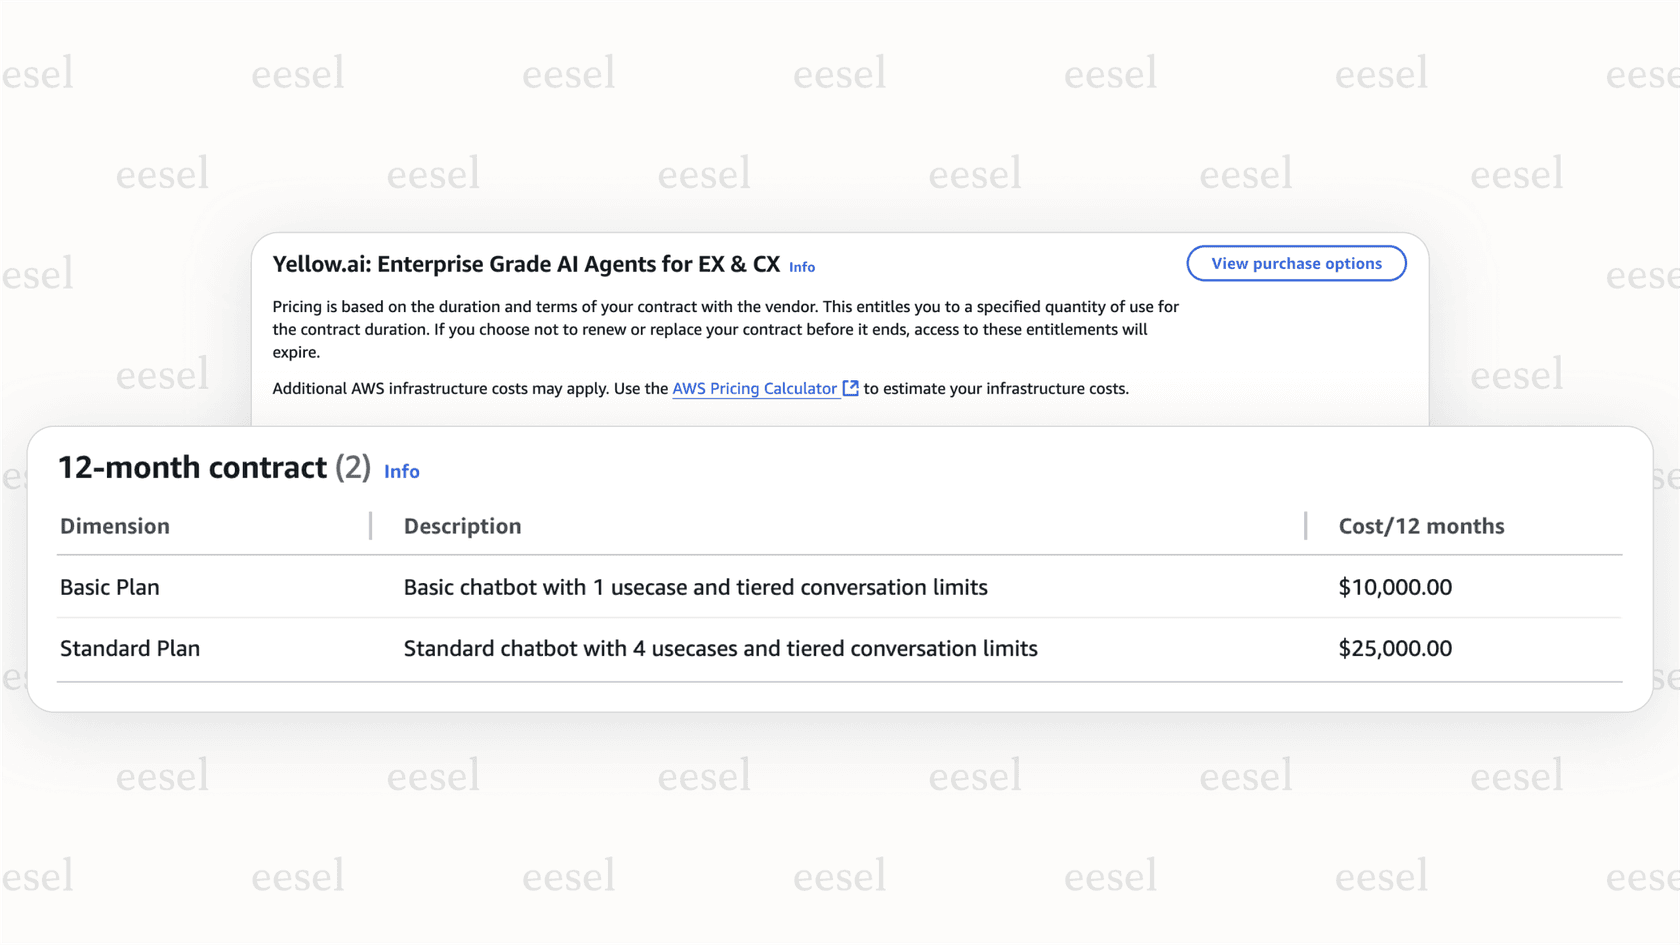Click the 12-month contract (2) heading

tap(214, 466)
